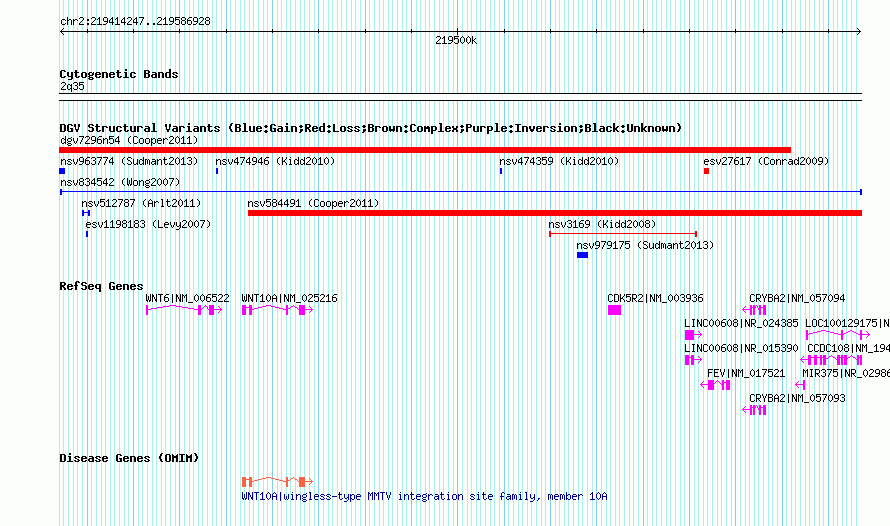Viewport: 890px width, 526px height.
Task: Click CRYBA2|NM_057093 gene label
Action: point(797,398)
